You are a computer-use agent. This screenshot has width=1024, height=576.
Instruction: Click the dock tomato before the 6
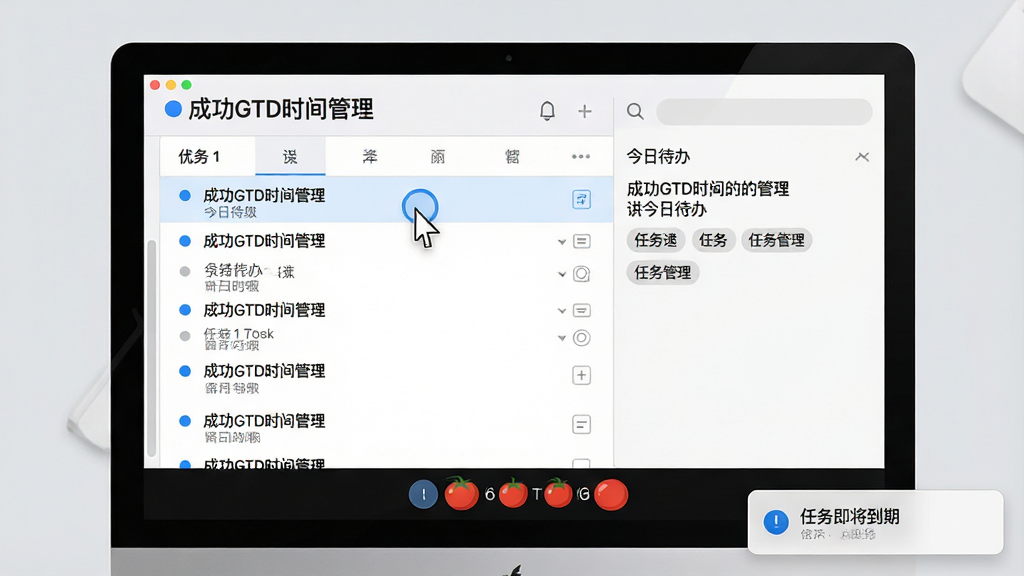pyautogui.click(x=461, y=493)
